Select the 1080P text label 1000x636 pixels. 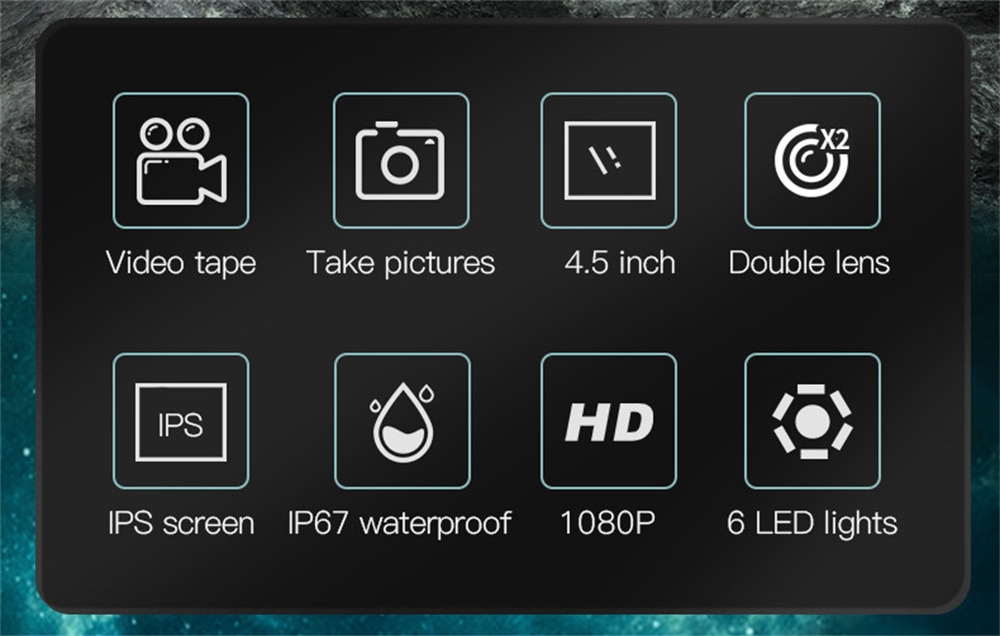point(608,523)
